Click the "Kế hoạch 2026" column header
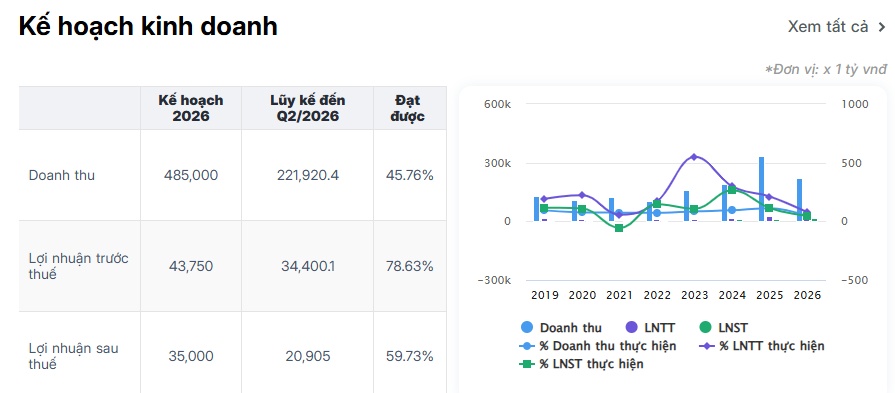Viewport: 895px width, 393px height. [191, 108]
